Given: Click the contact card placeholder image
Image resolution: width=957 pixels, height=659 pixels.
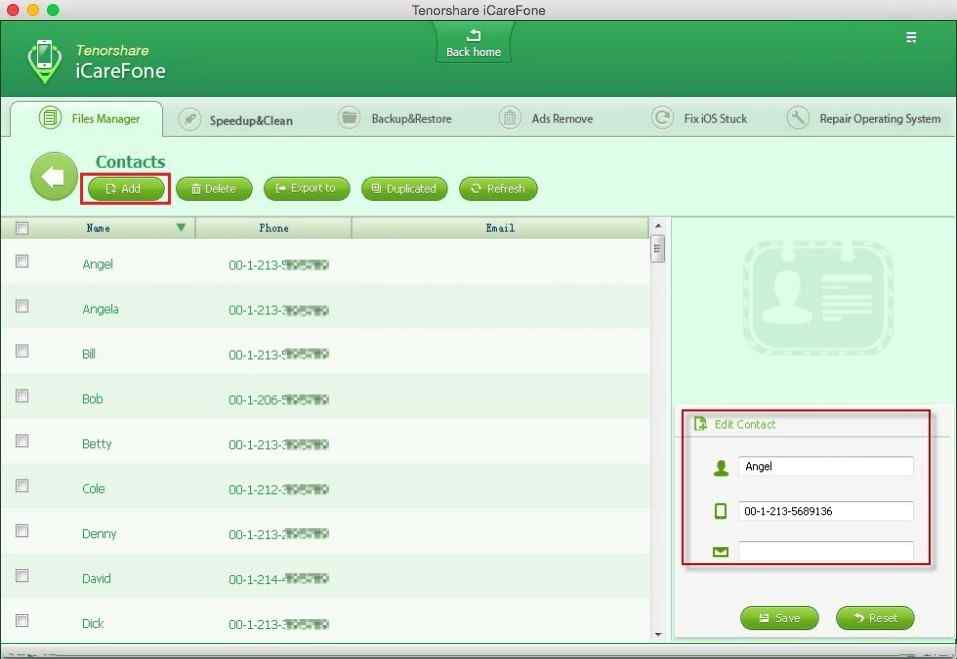Looking at the screenshot, I should (x=818, y=297).
